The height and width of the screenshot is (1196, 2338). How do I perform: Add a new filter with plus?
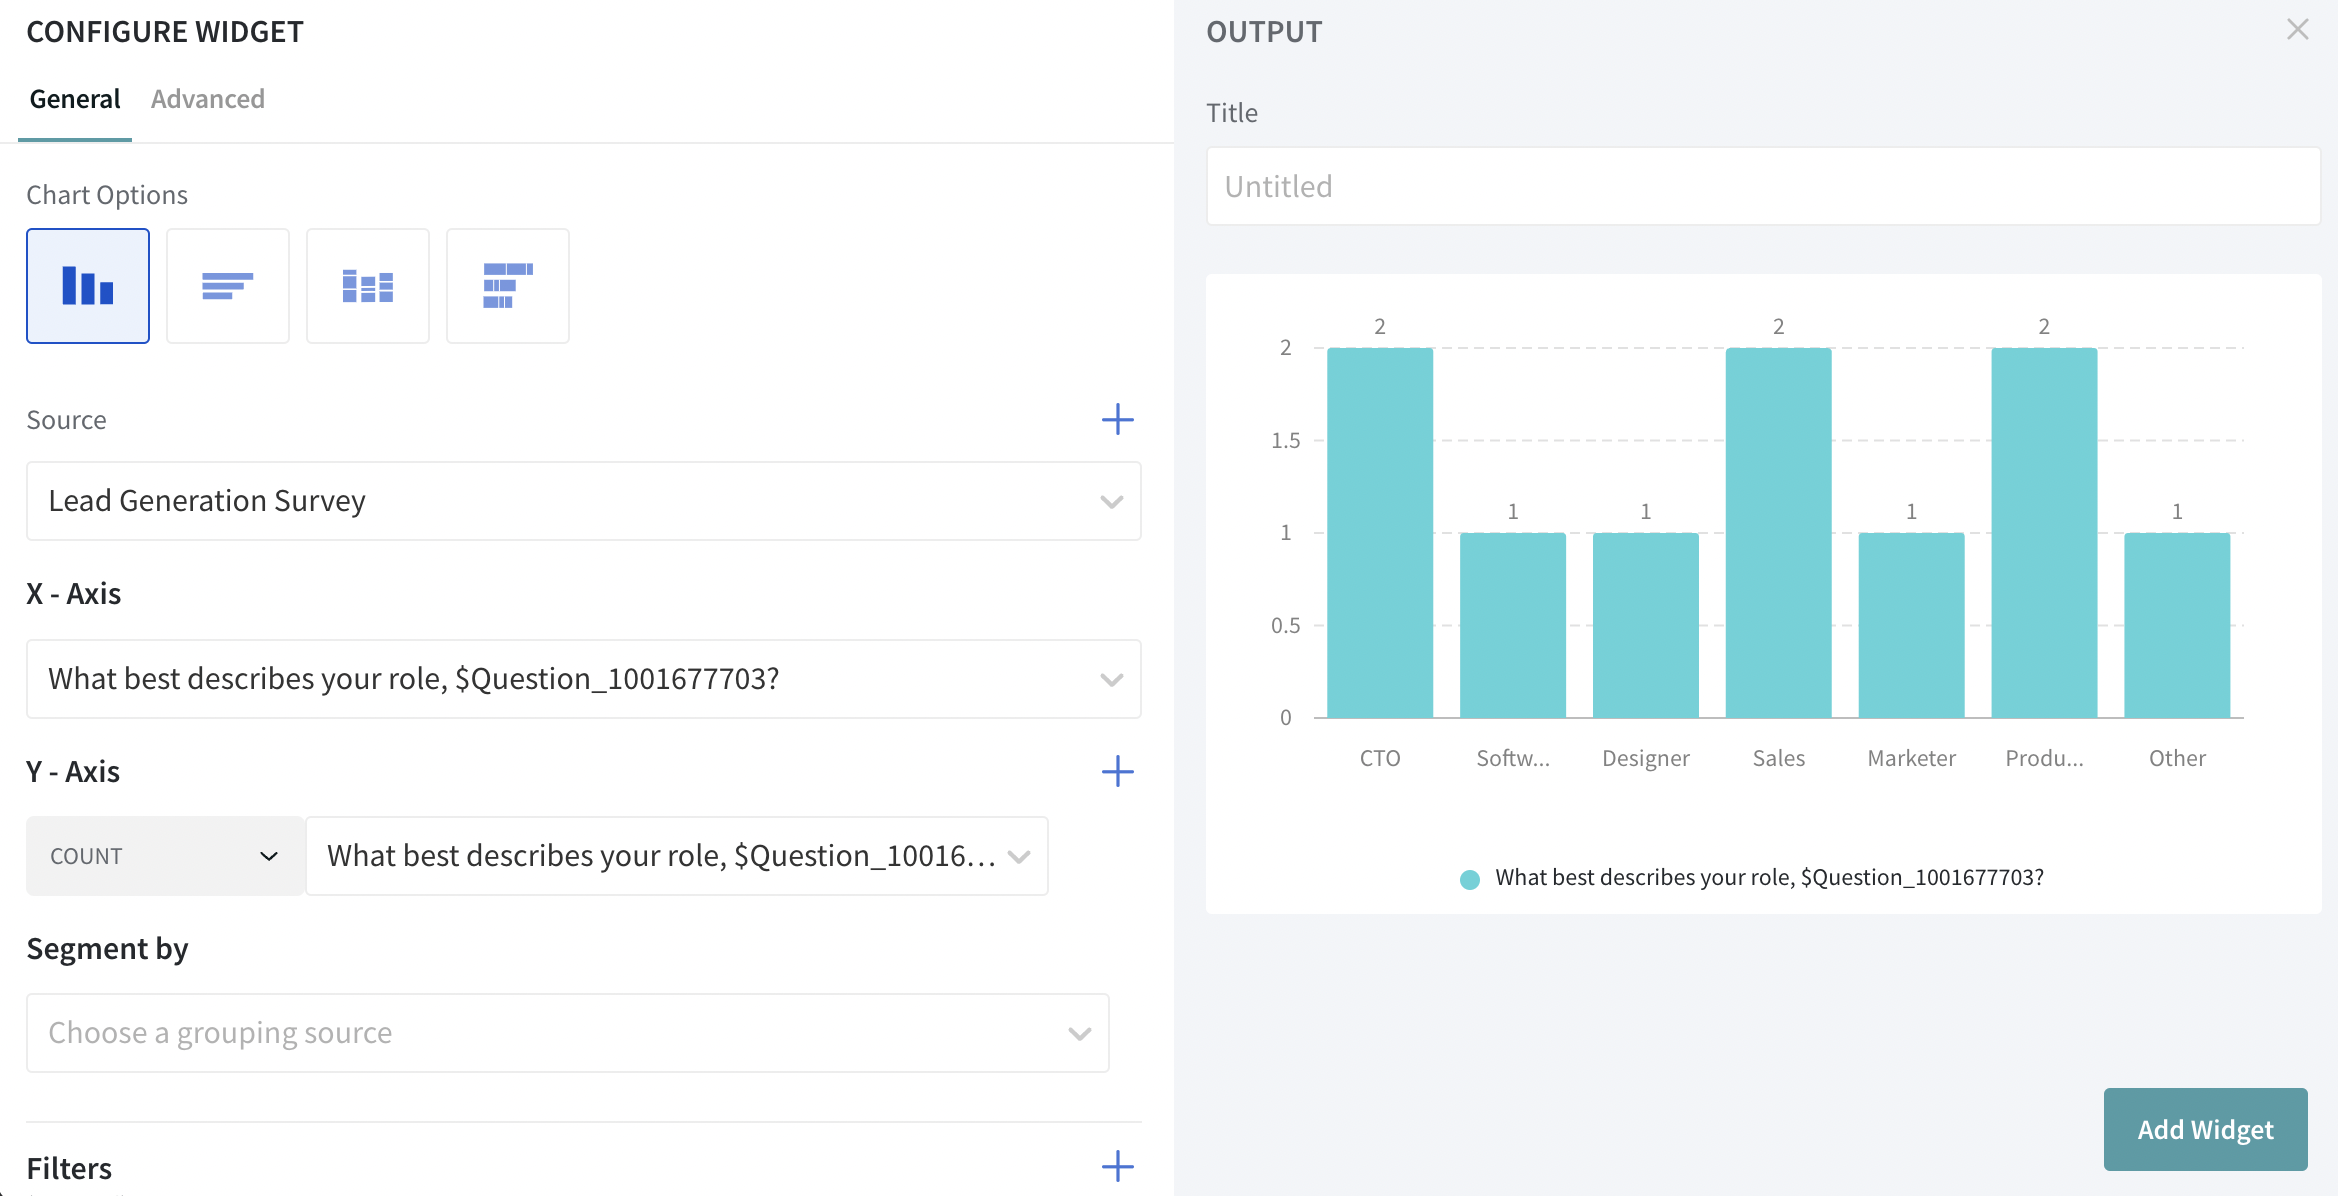pyautogui.click(x=1117, y=1166)
